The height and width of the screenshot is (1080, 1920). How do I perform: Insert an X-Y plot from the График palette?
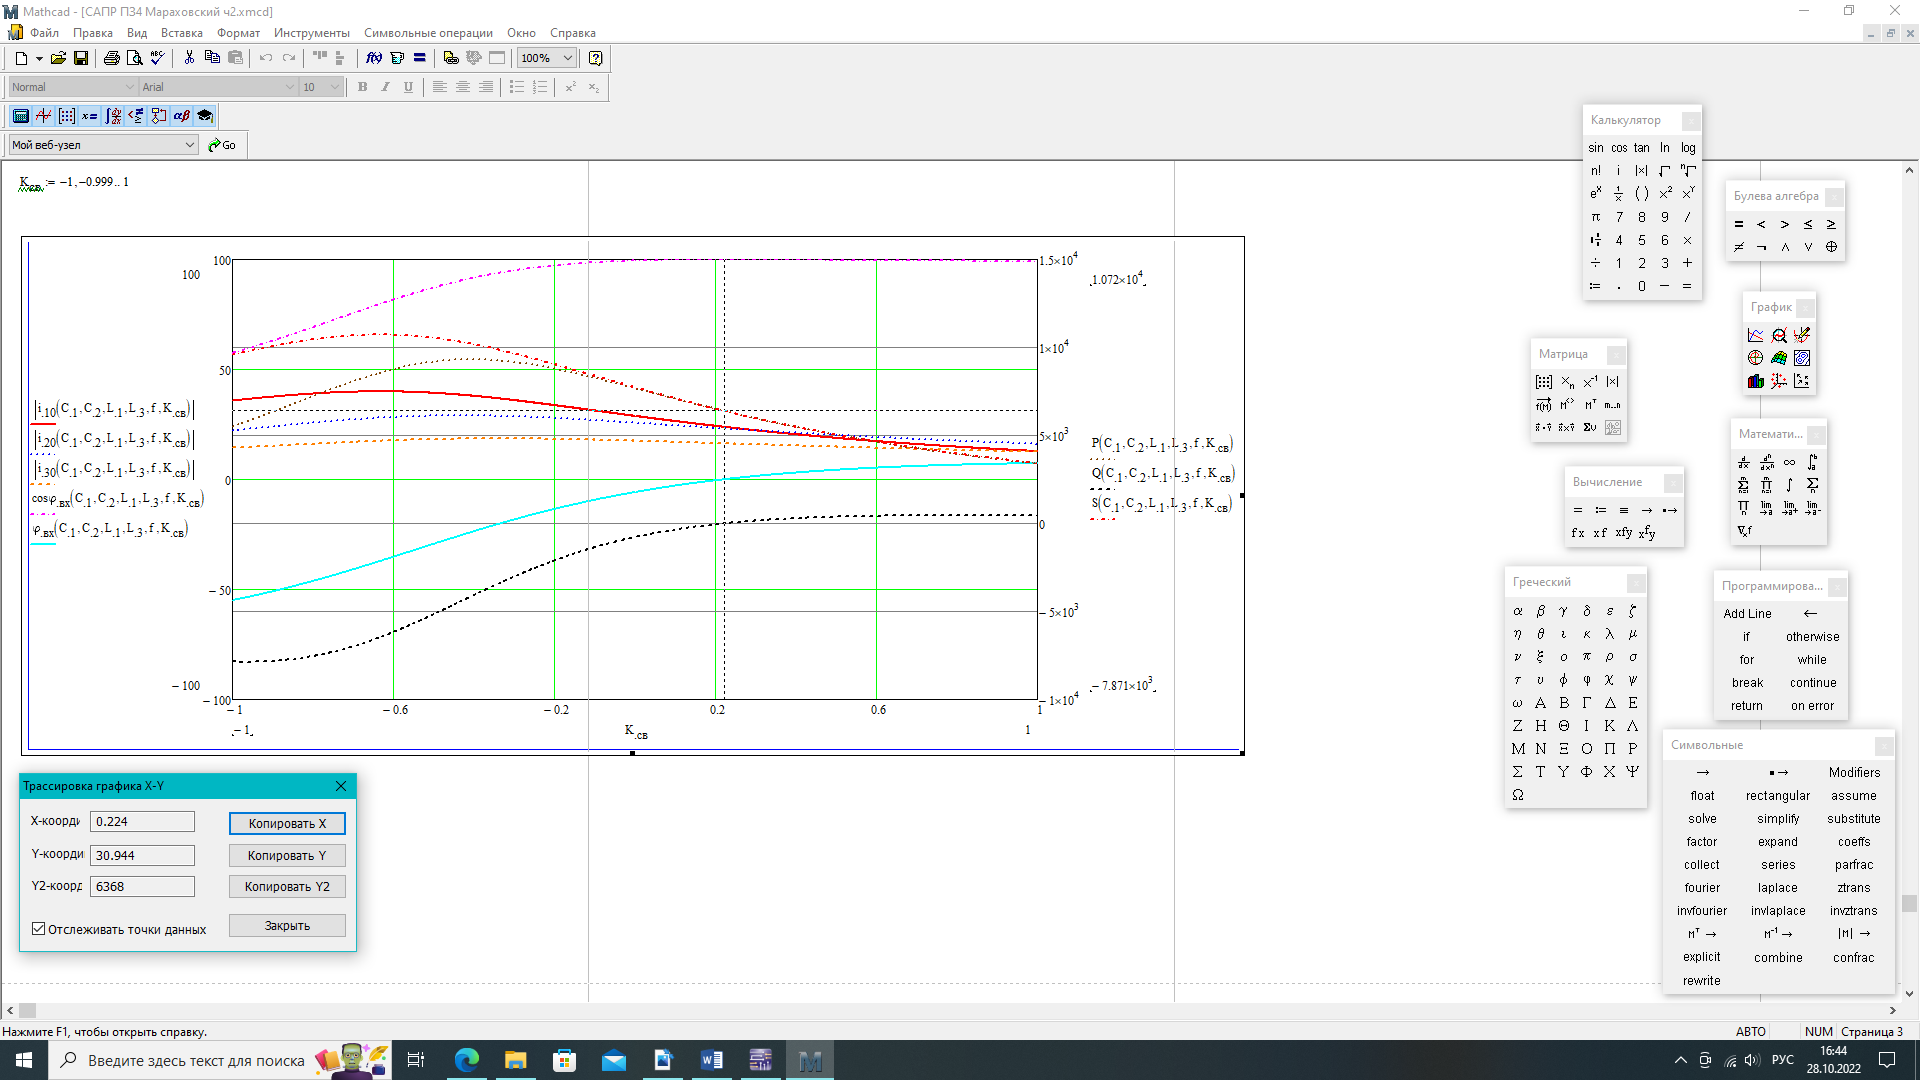point(1755,335)
